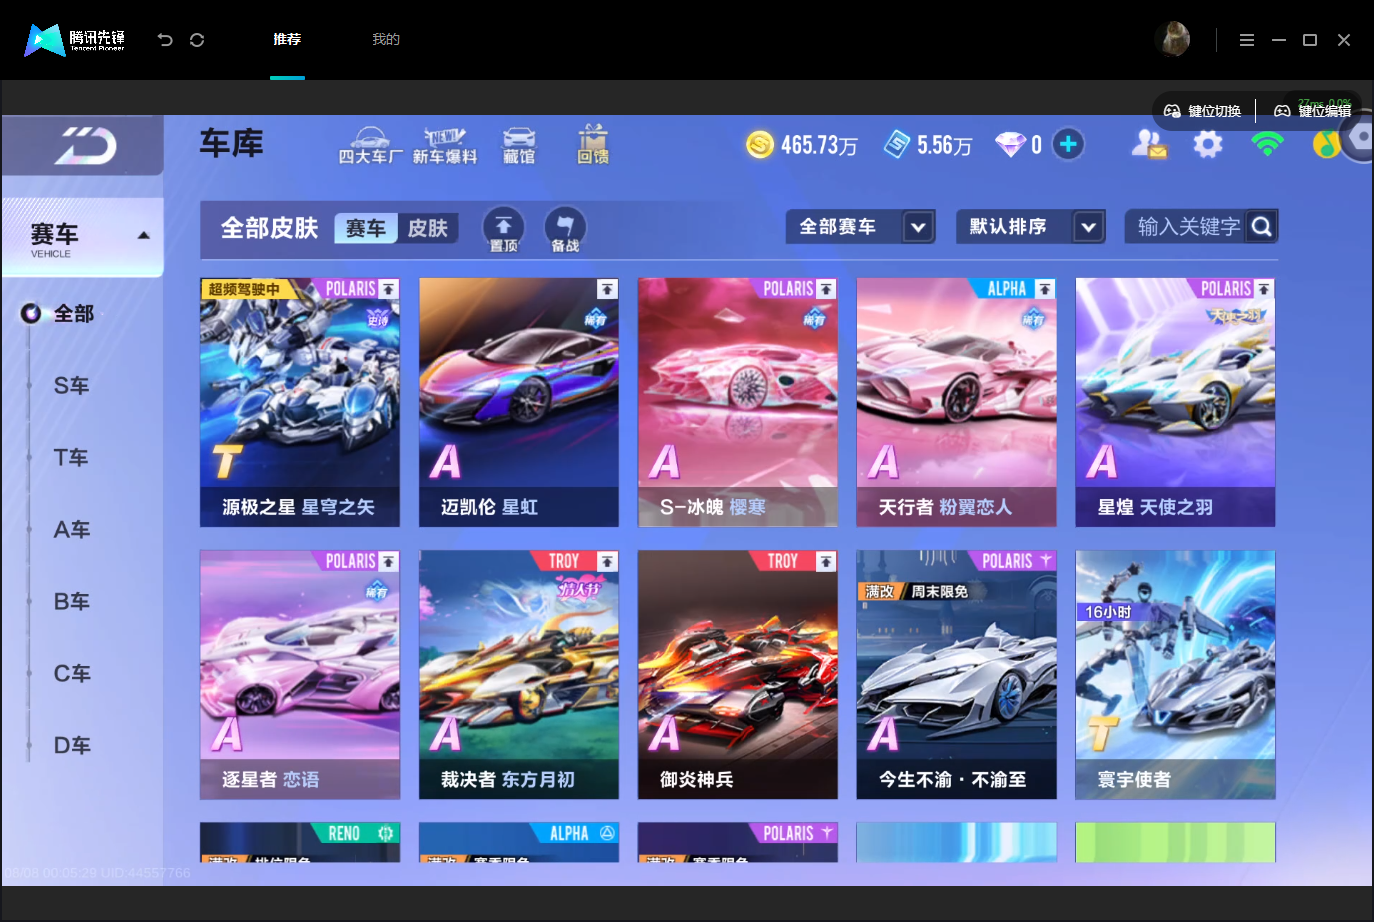Pin the 御炎神兵 card to top
1374x922 pixels.
pos(826,562)
